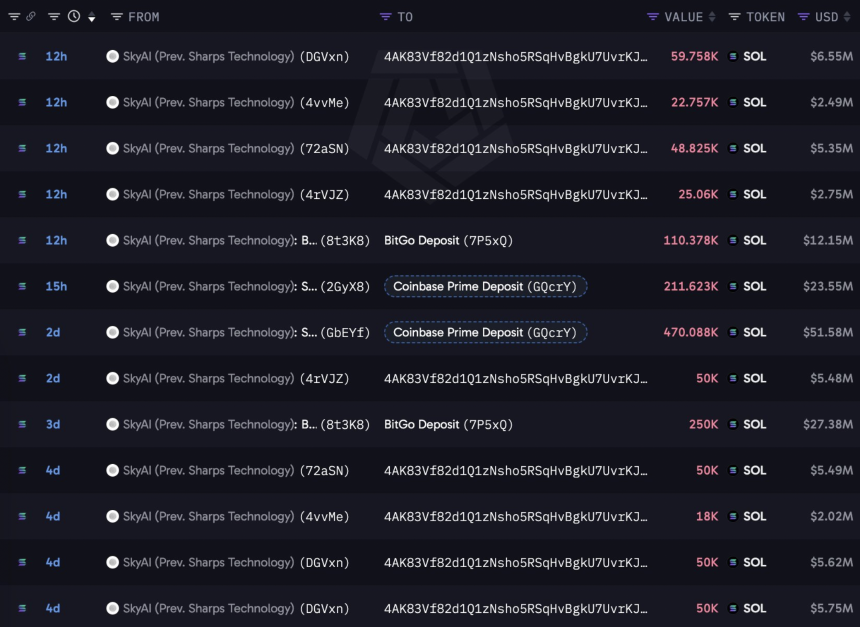Viewport: 860px width, 627px height.
Task: Open the 15h transaction time link
Action: tap(56, 286)
